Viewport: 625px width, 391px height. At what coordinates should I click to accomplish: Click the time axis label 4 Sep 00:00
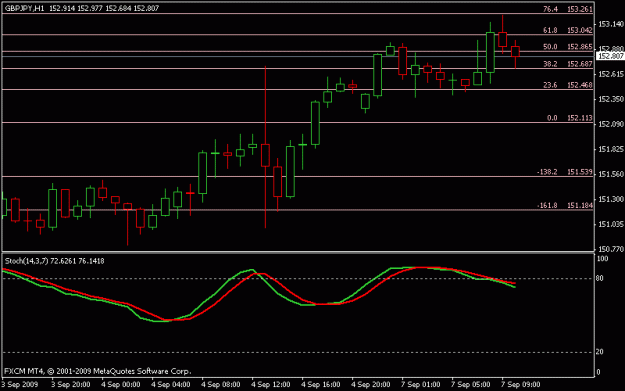121,385
